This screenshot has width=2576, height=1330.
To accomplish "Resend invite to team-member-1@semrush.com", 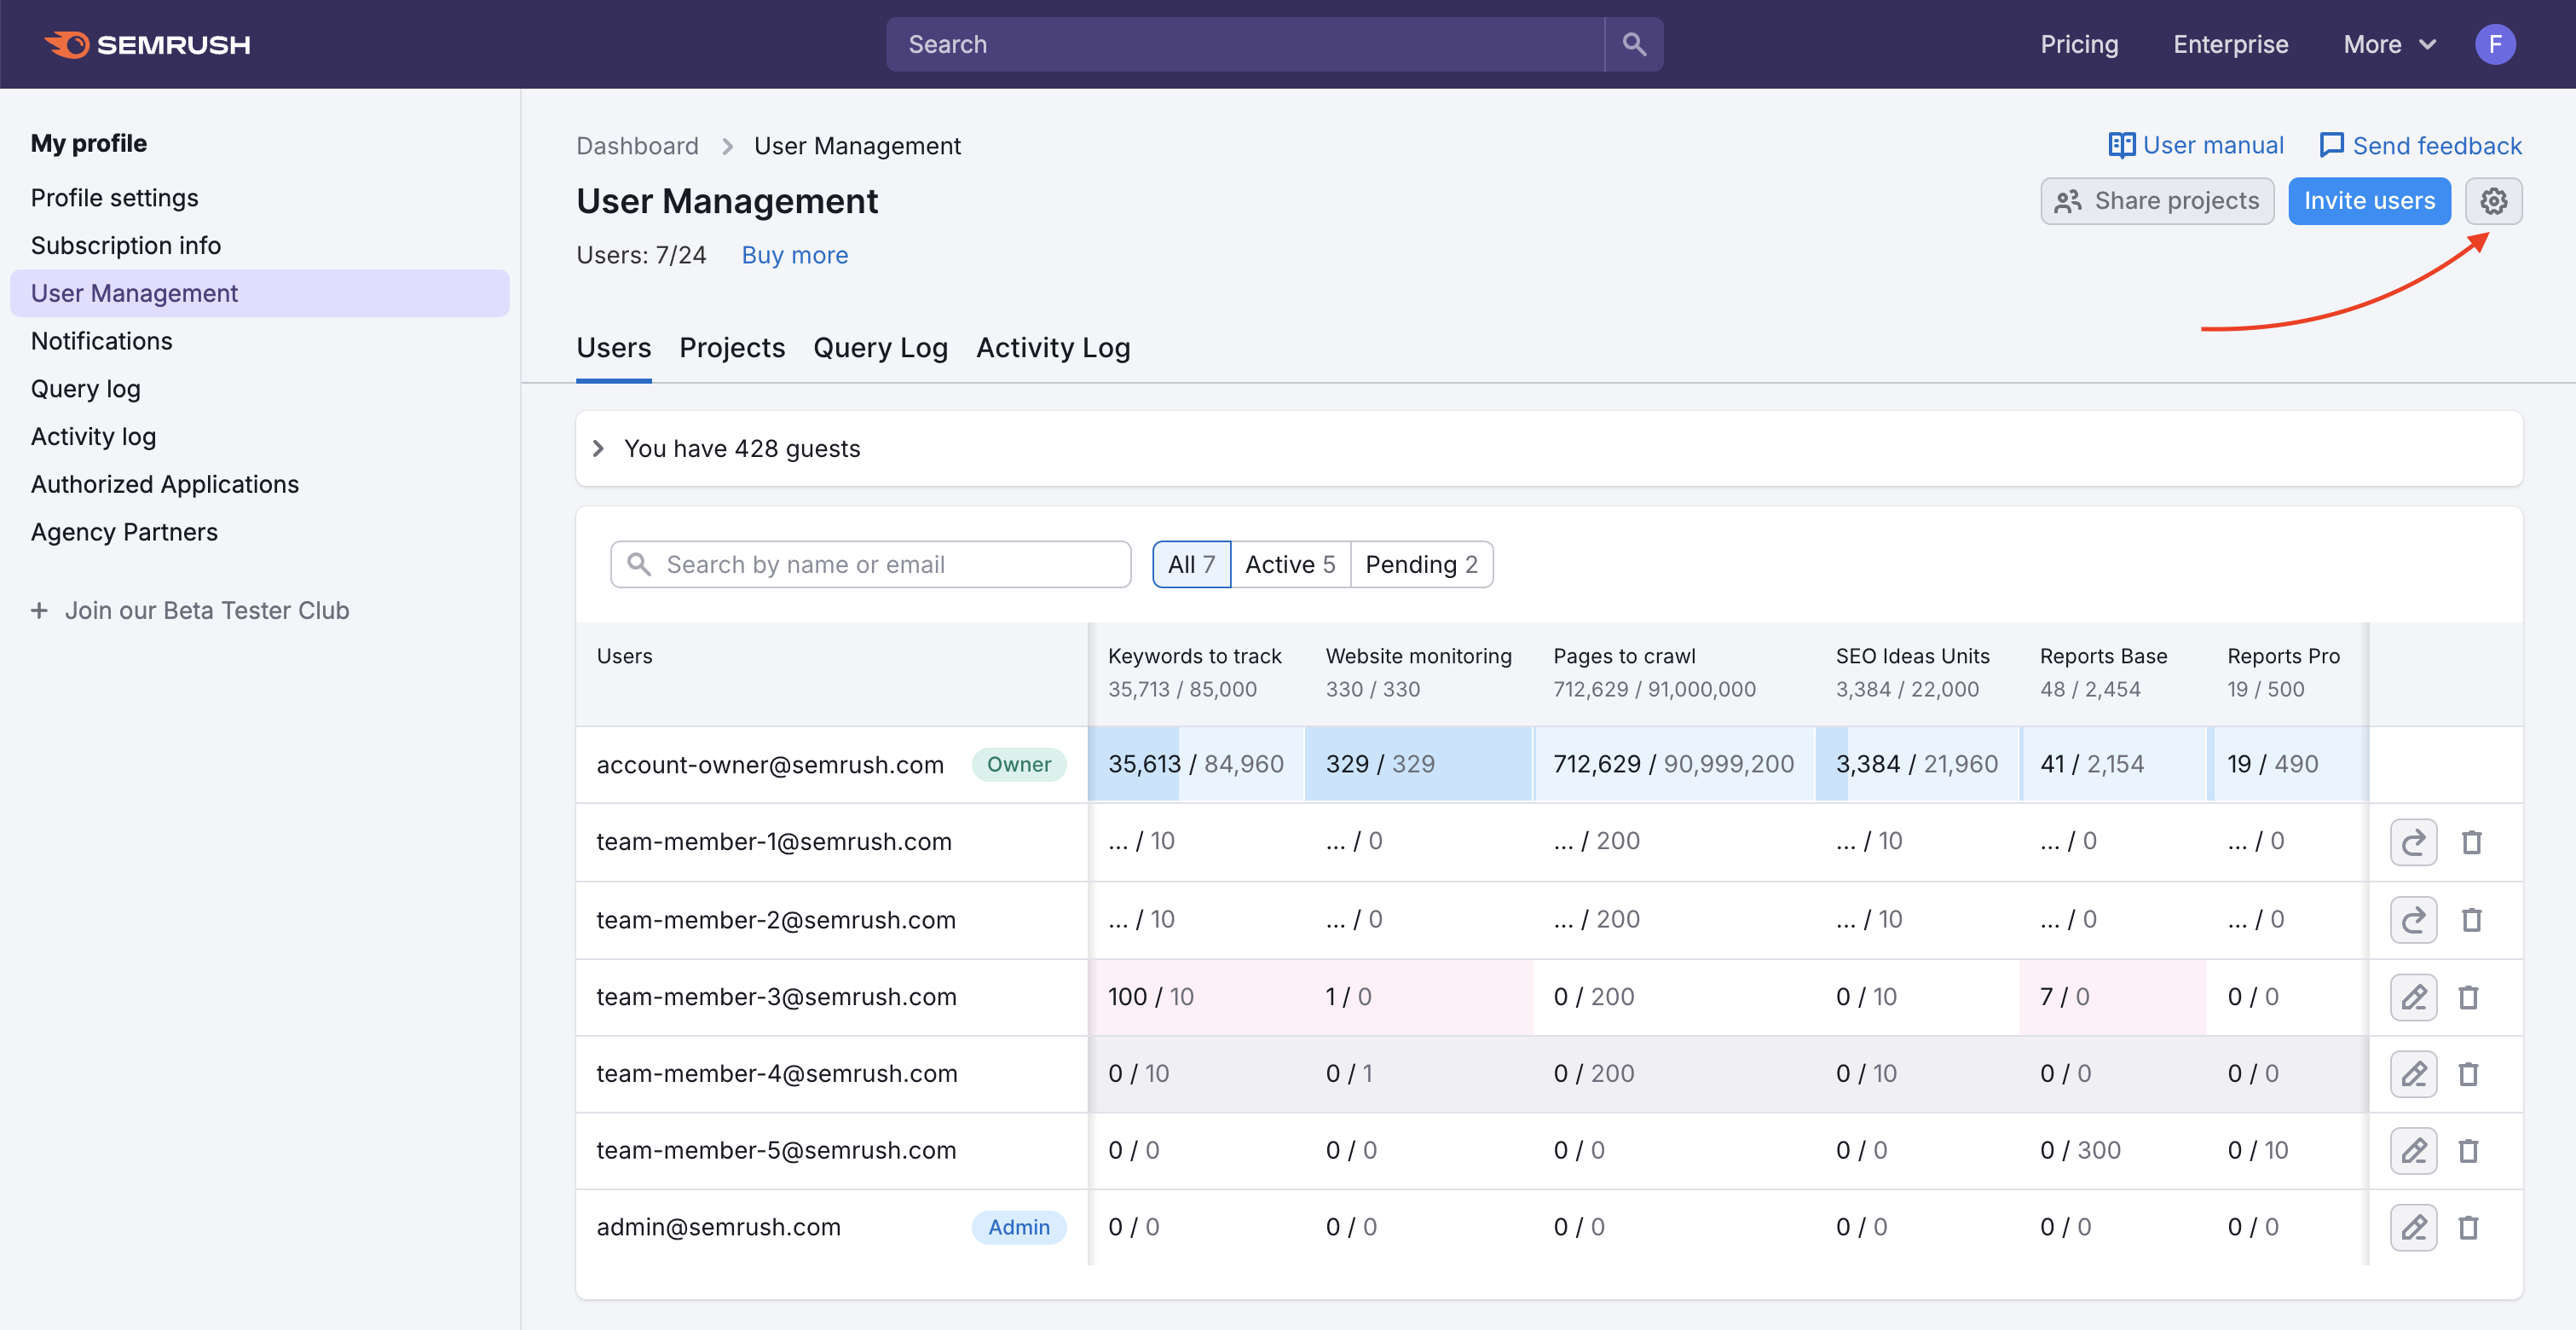I will click(x=2413, y=842).
